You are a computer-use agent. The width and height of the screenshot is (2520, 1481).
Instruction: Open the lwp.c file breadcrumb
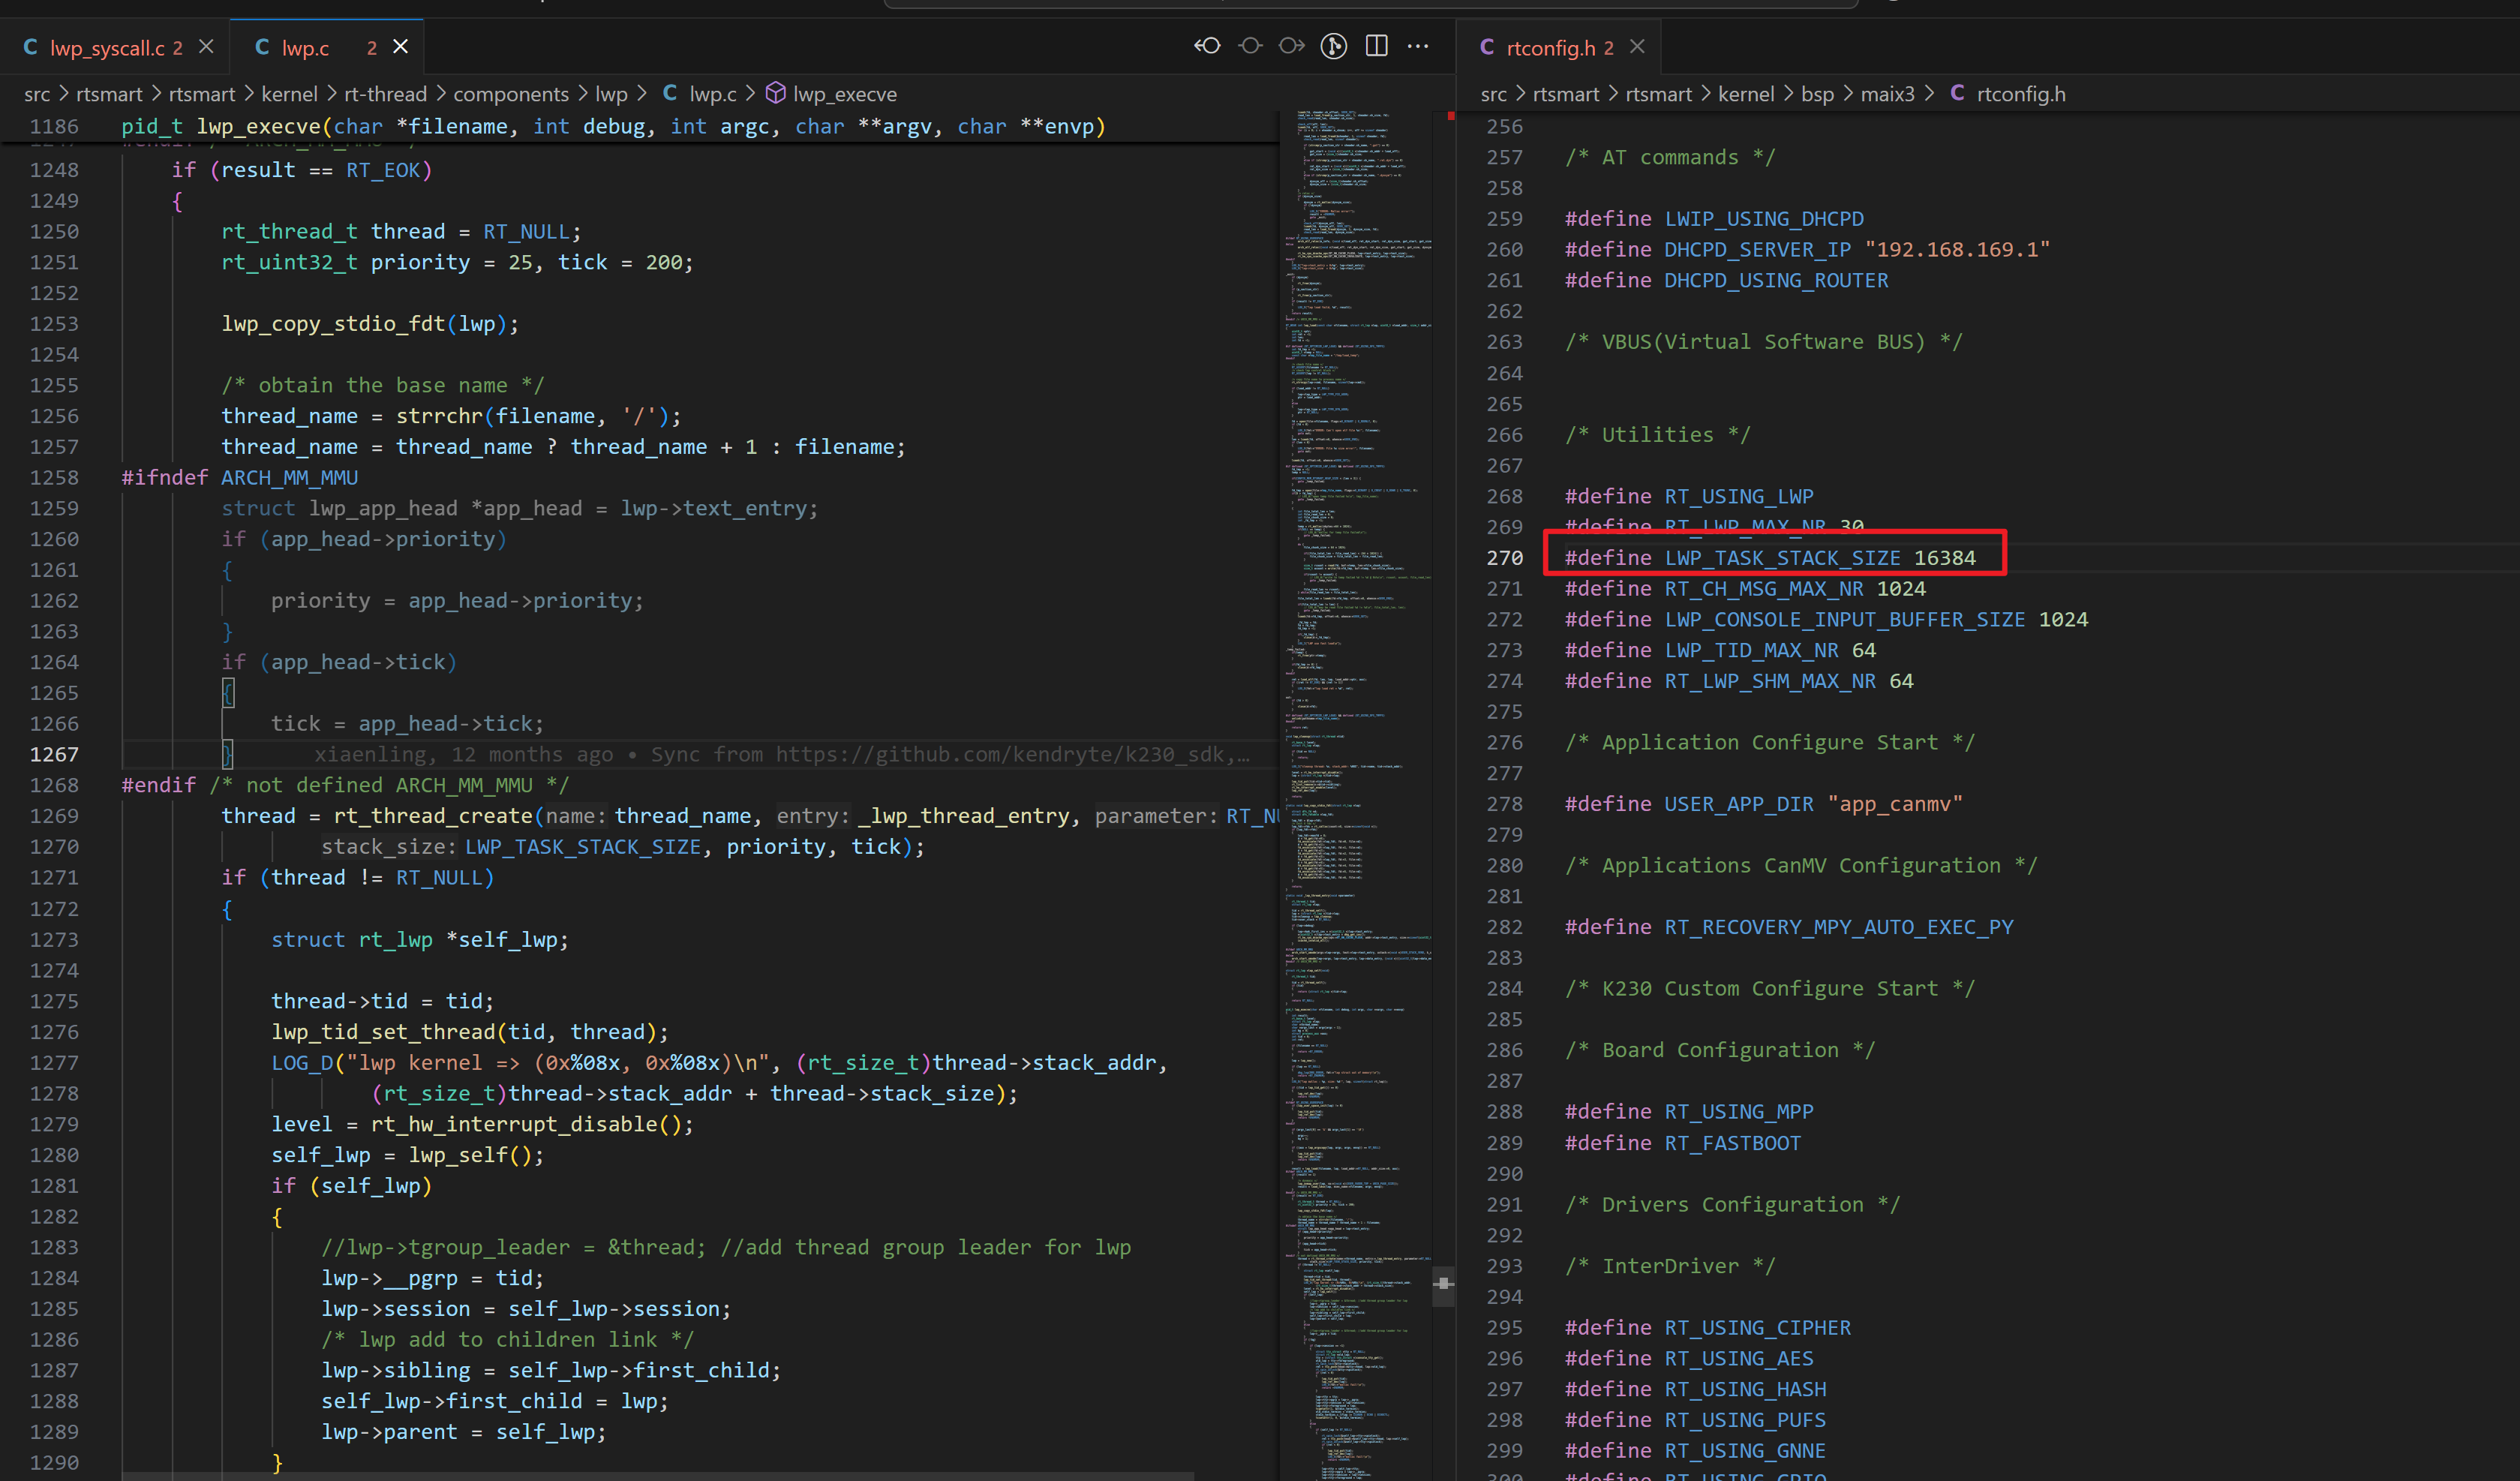tap(700, 94)
